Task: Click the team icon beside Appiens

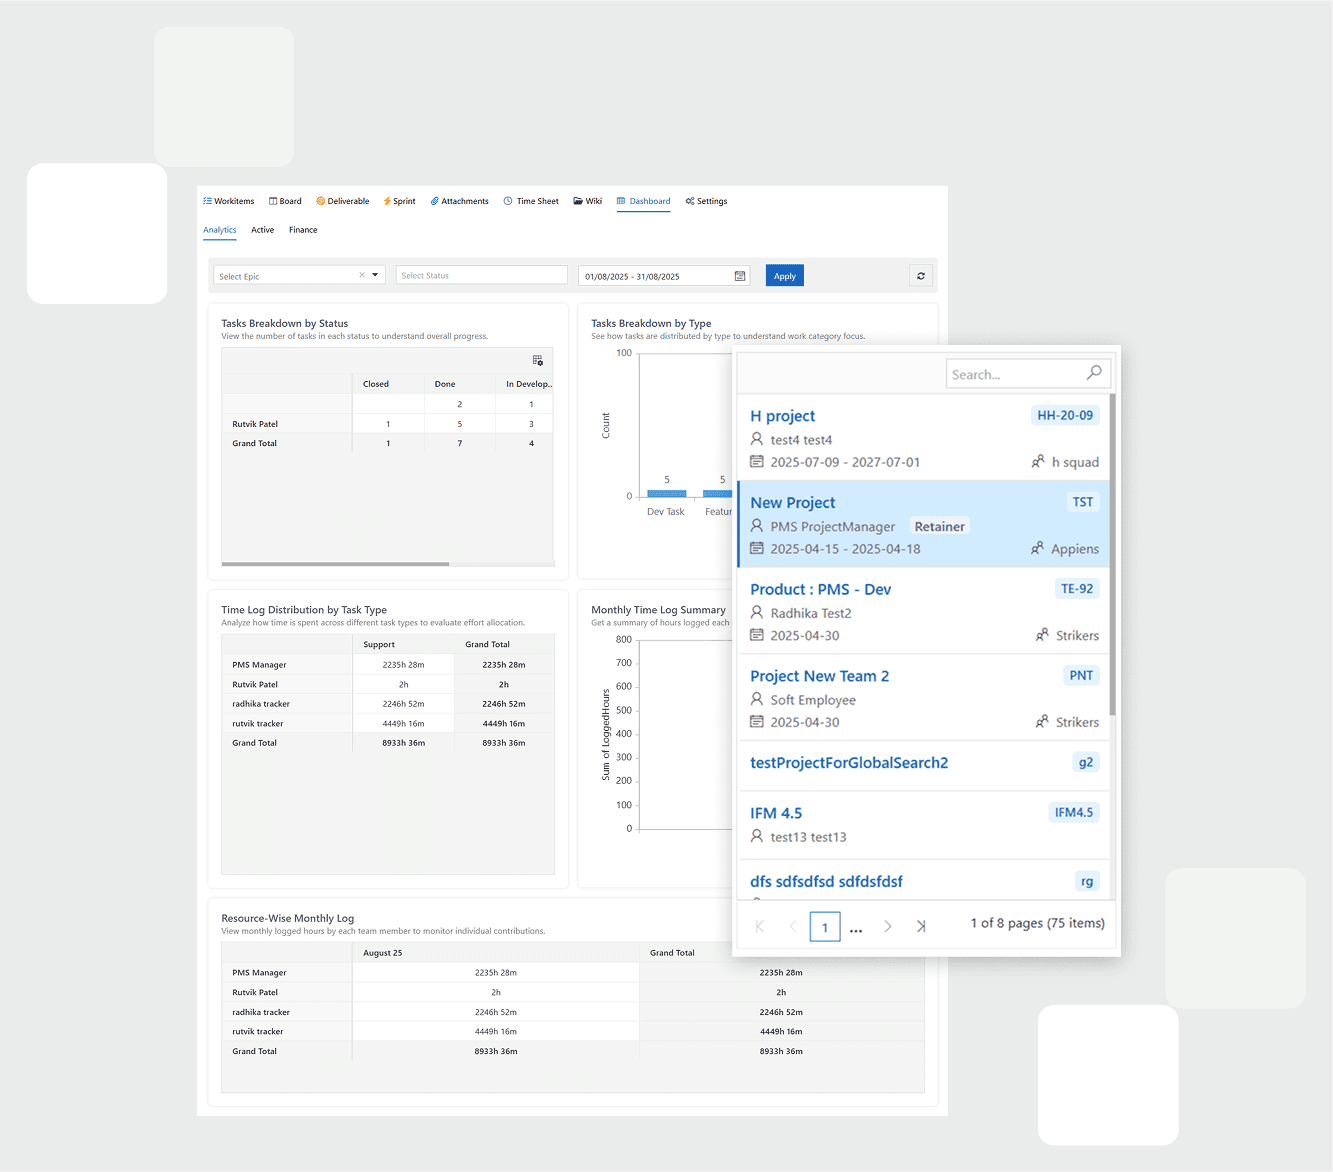Action: point(1037,548)
